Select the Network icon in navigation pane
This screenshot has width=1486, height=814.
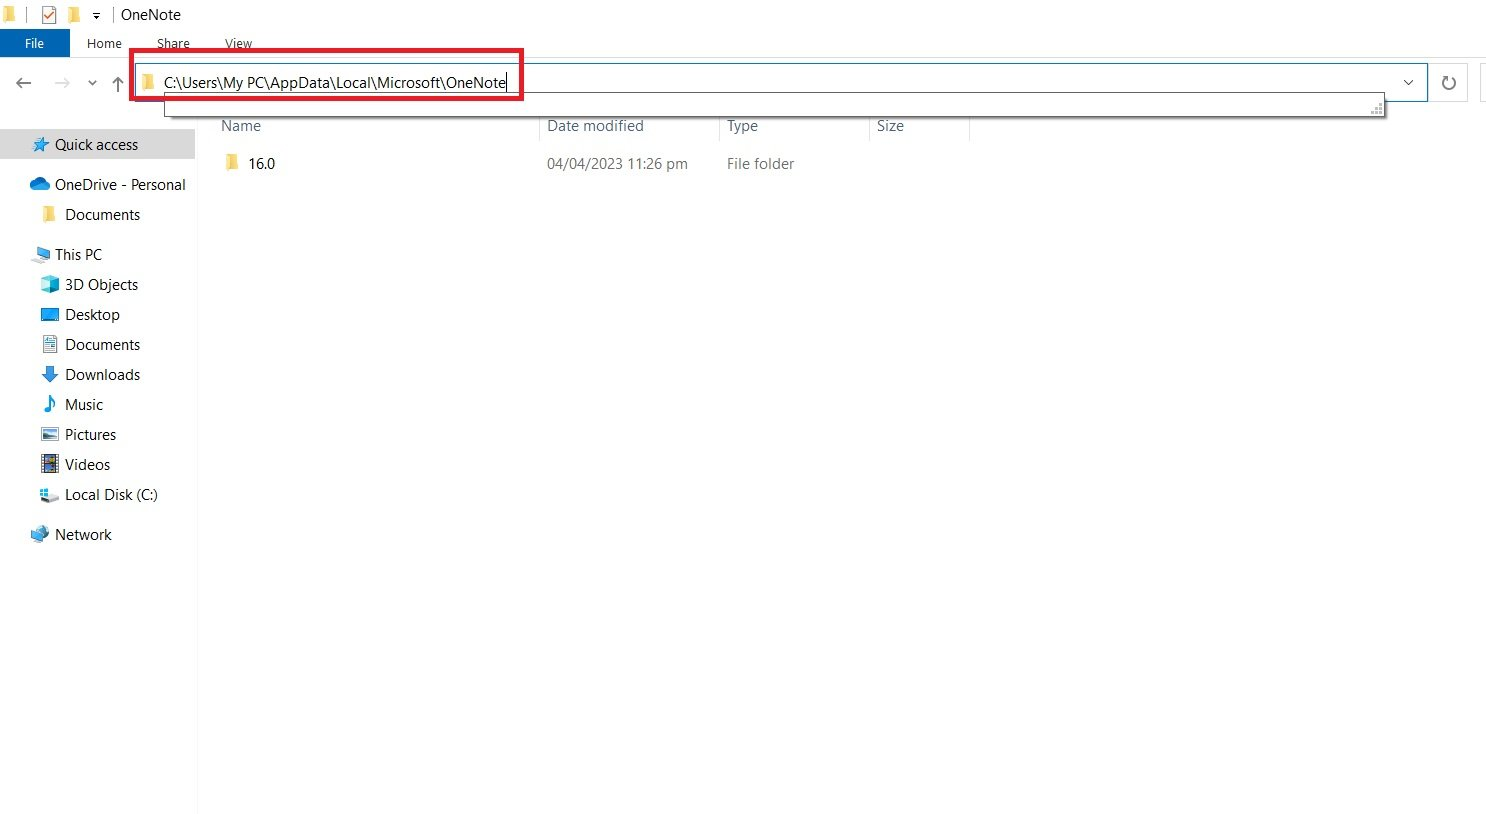[40, 534]
